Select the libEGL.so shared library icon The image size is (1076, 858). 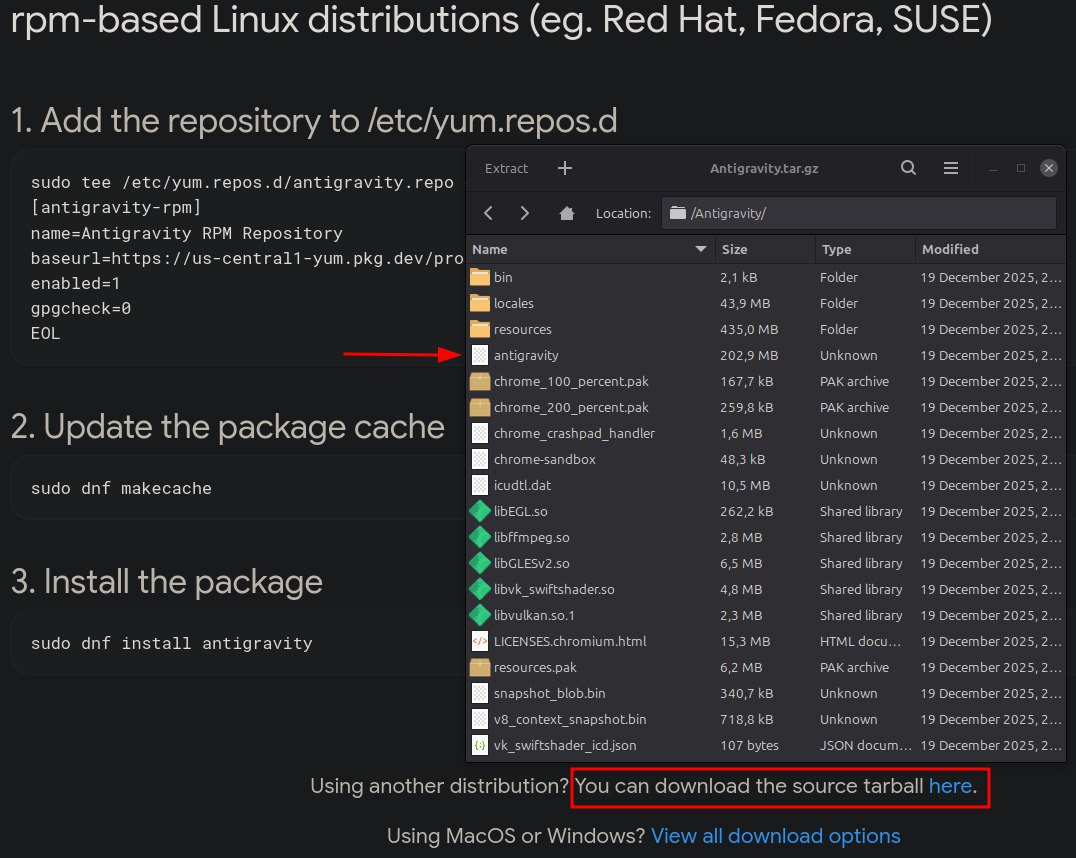pyautogui.click(x=480, y=511)
